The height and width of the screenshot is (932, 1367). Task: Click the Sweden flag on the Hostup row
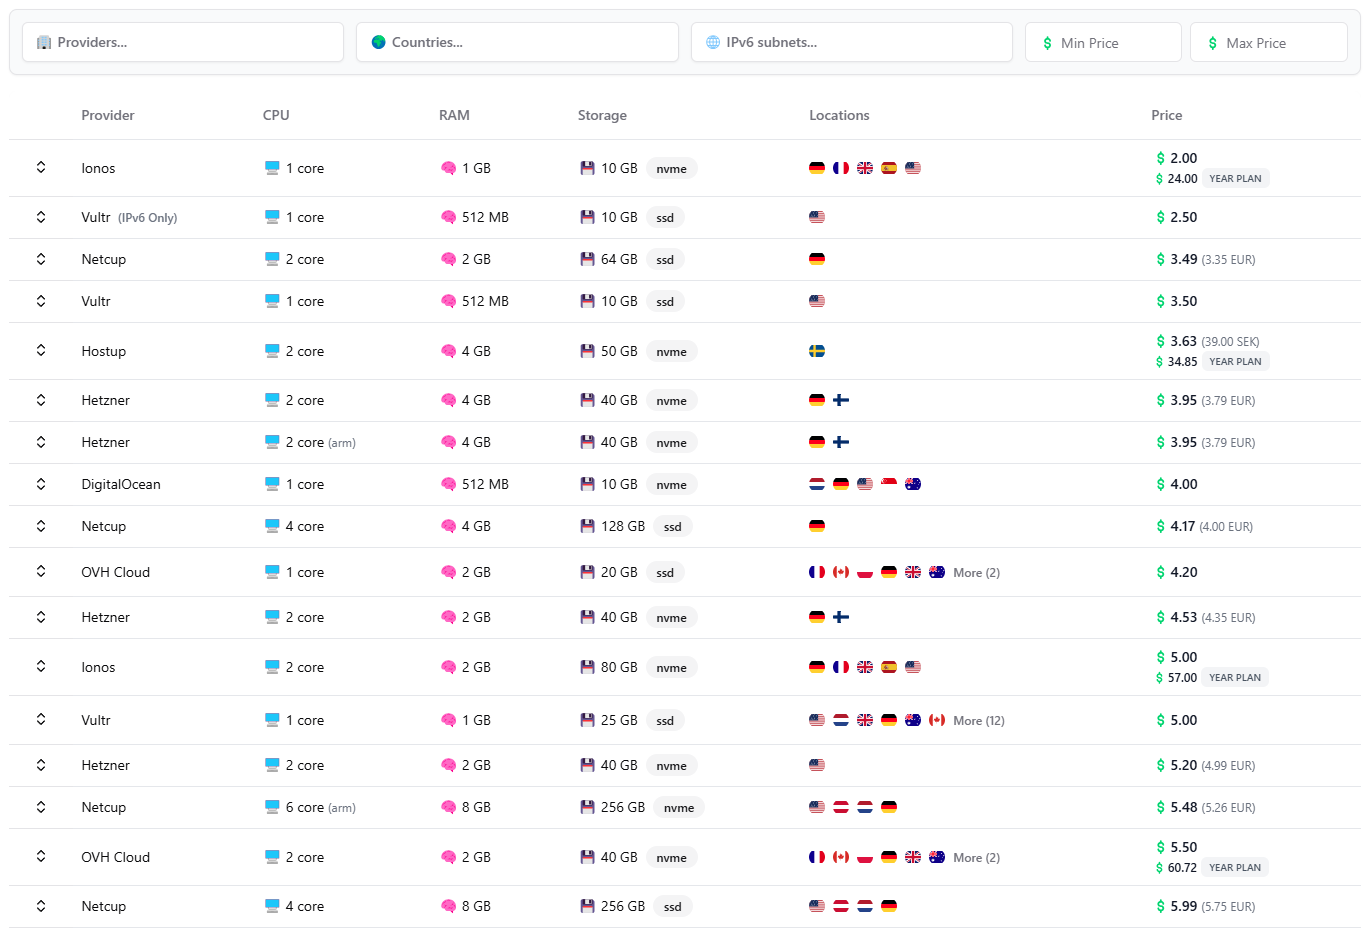tap(817, 351)
